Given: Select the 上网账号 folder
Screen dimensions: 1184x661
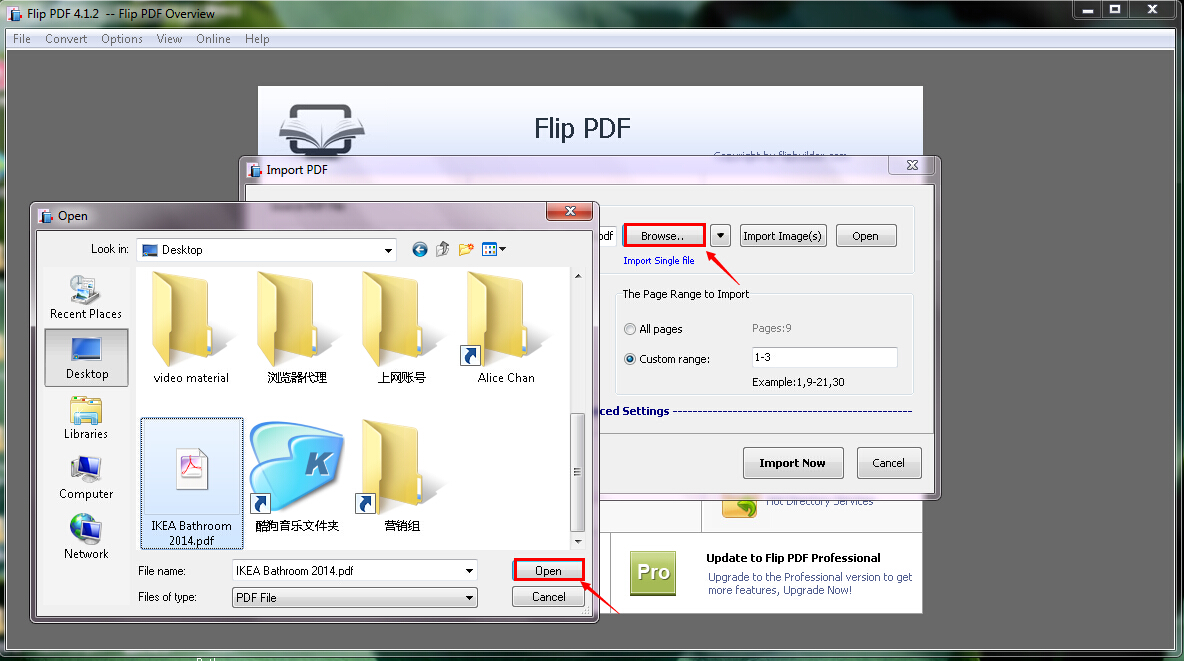Looking at the screenshot, I should coord(401,329).
